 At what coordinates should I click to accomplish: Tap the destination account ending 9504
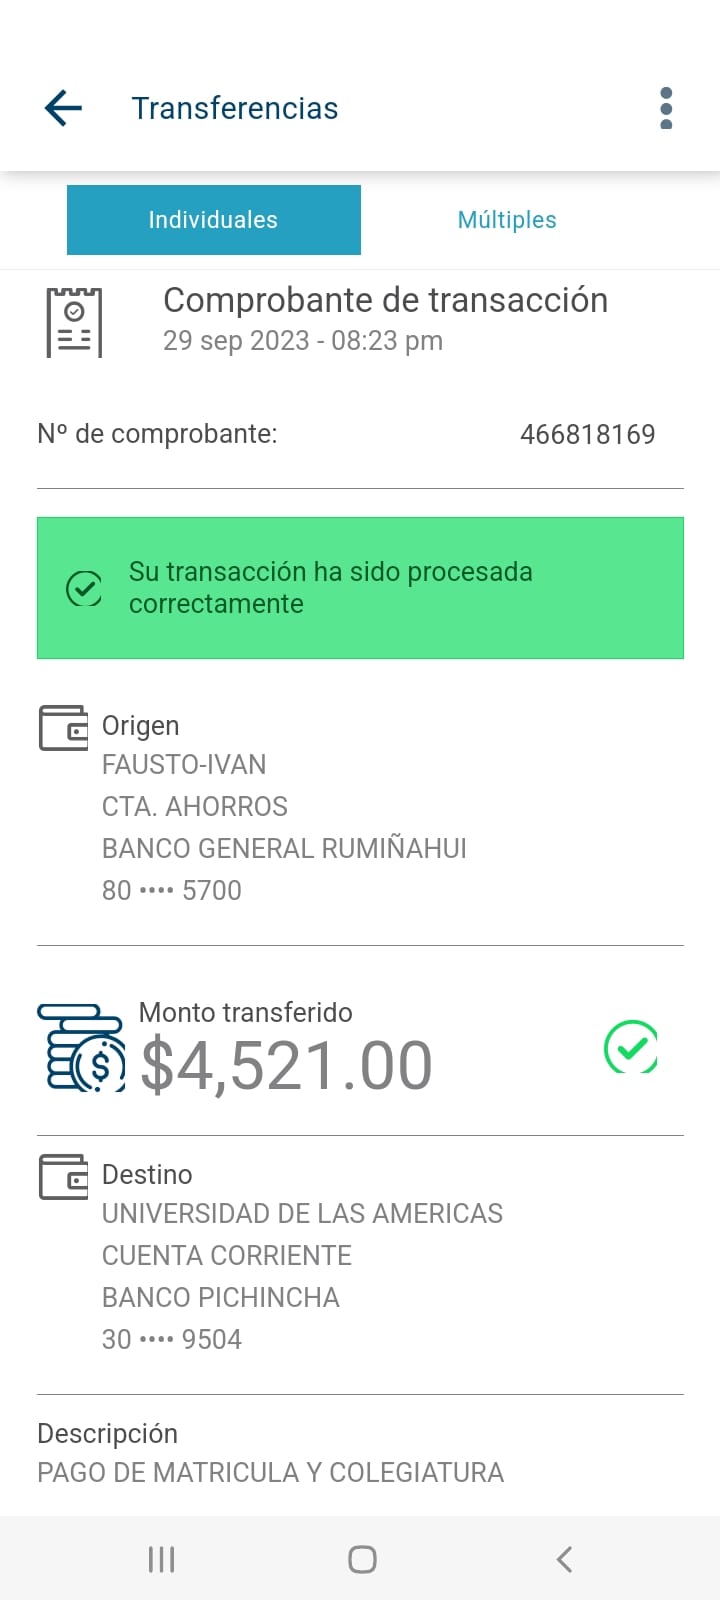click(x=172, y=1339)
